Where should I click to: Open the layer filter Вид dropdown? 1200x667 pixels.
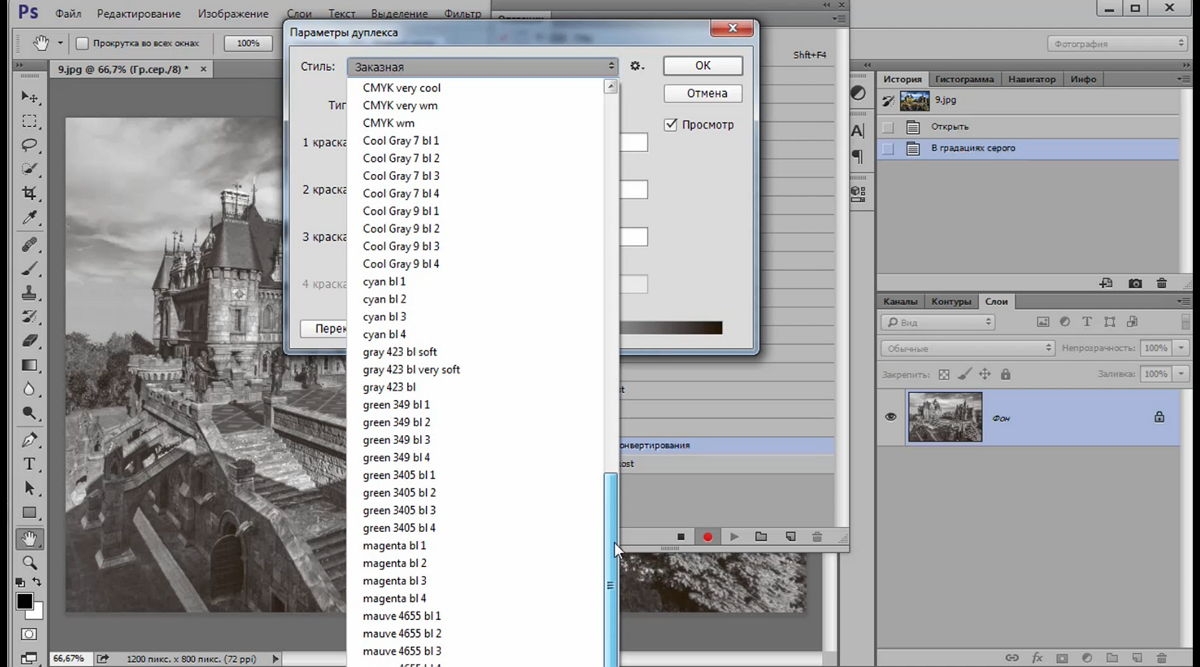938,323
